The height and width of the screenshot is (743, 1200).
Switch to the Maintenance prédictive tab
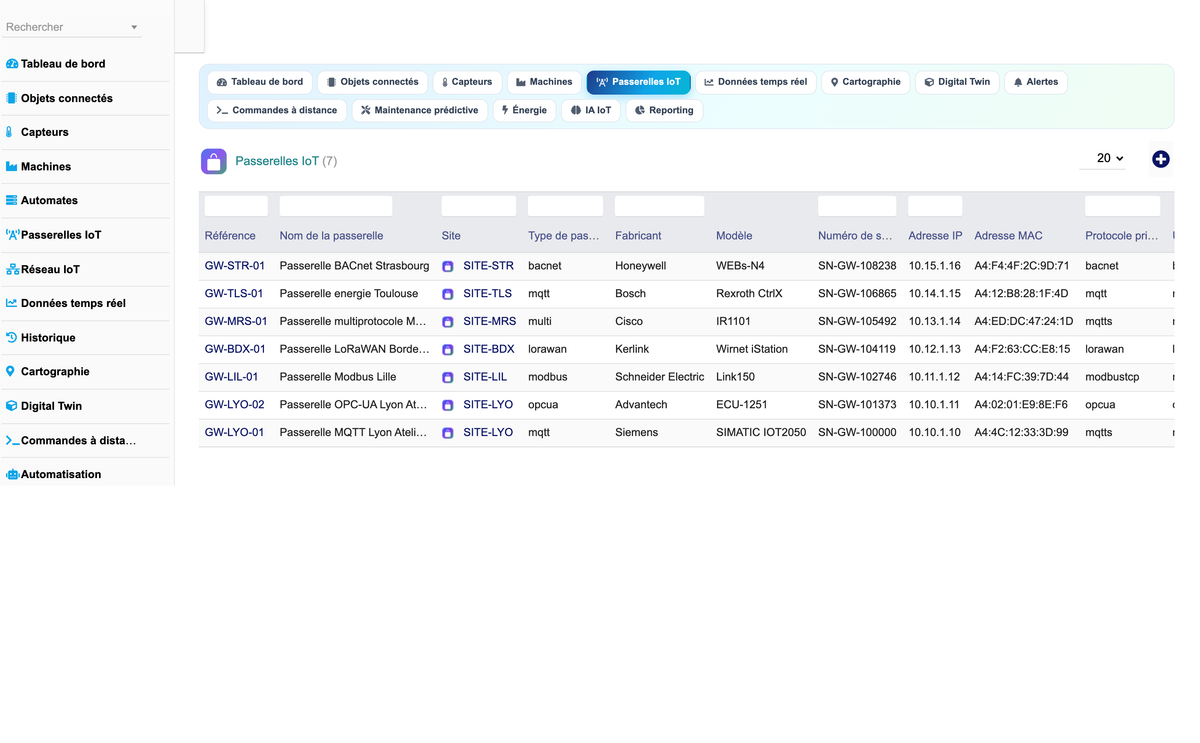(x=420, y=110)
